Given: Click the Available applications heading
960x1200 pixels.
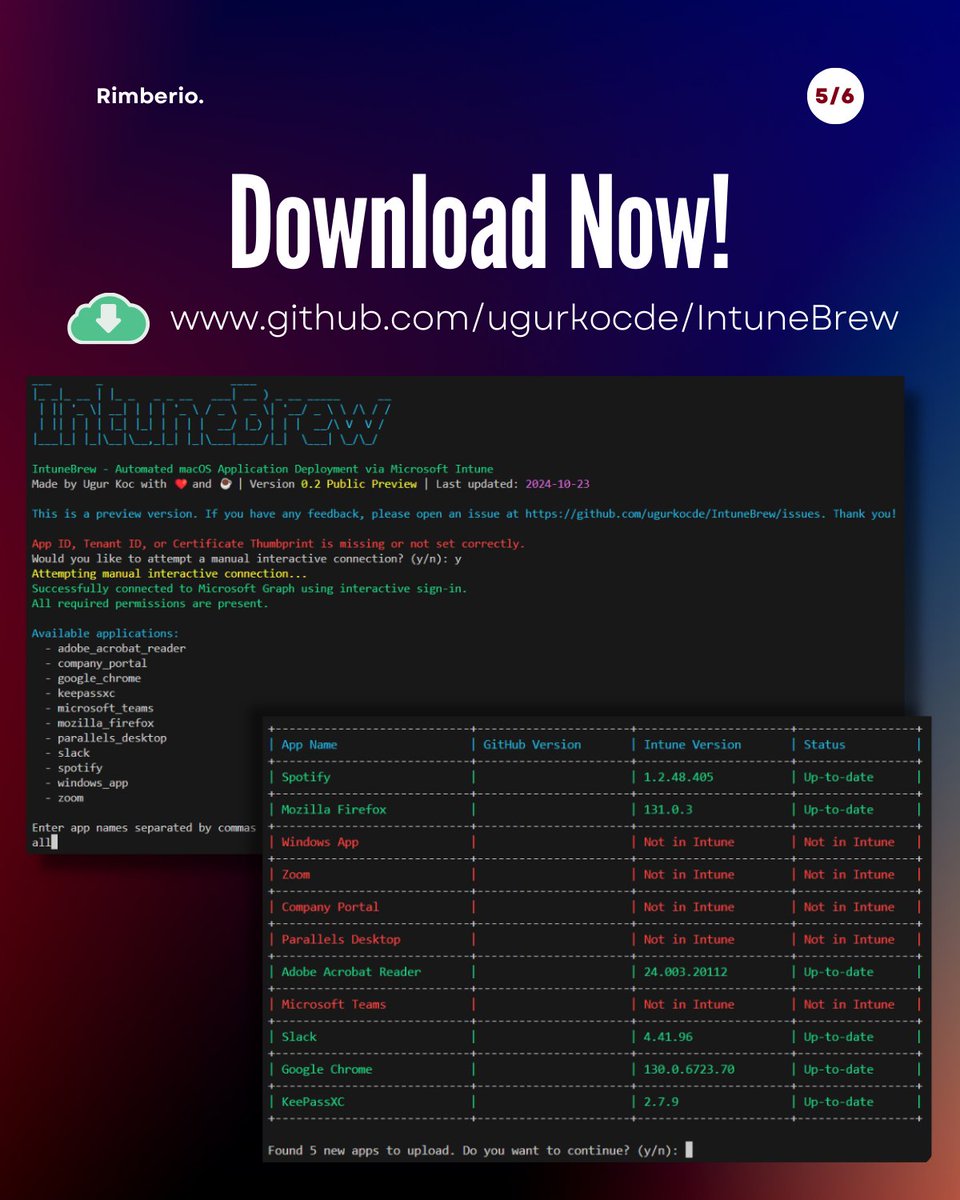Looking at the screenshot, I should (105, 634).
